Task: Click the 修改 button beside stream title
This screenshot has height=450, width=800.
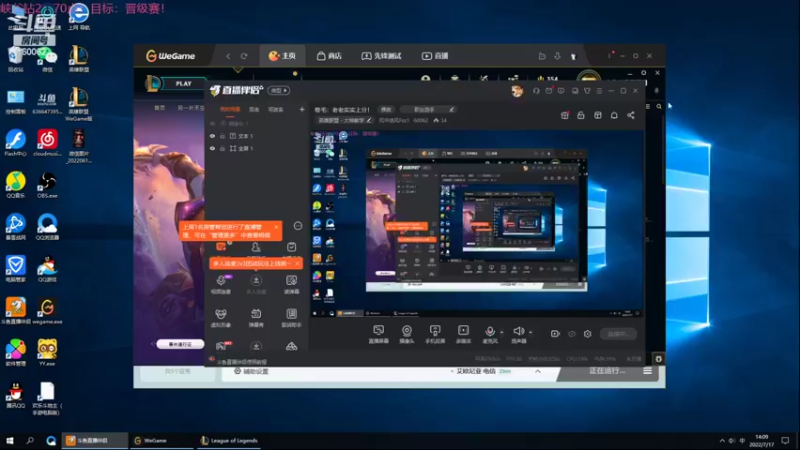Action: click(386, 109)
